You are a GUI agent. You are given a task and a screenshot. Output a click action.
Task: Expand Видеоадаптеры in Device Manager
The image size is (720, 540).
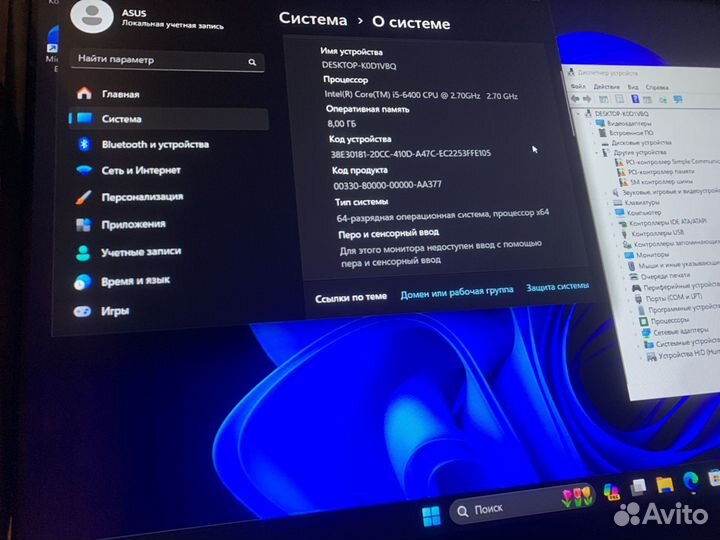(x=591, y=123)
